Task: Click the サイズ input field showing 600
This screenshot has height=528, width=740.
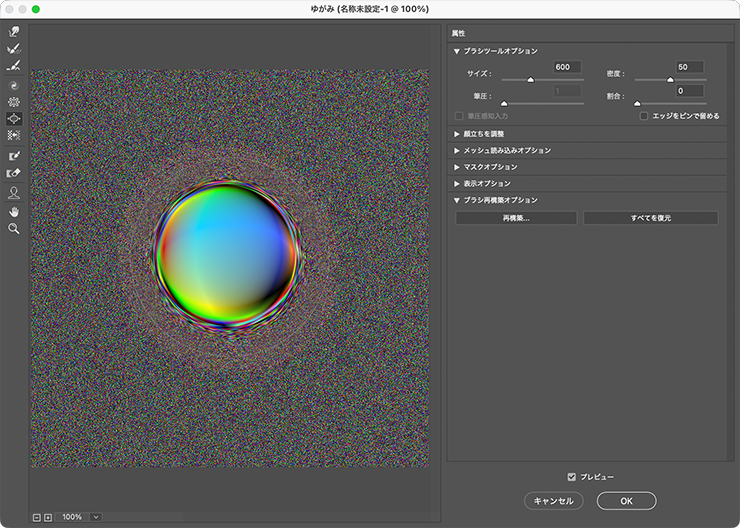Action: [567, 67]
